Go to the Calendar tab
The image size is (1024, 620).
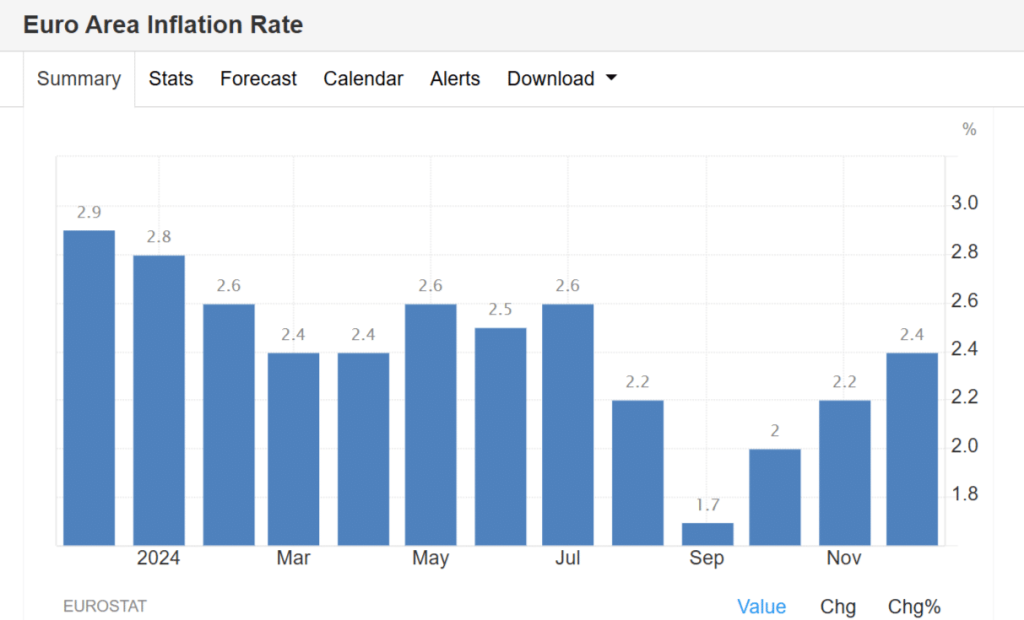363,79
